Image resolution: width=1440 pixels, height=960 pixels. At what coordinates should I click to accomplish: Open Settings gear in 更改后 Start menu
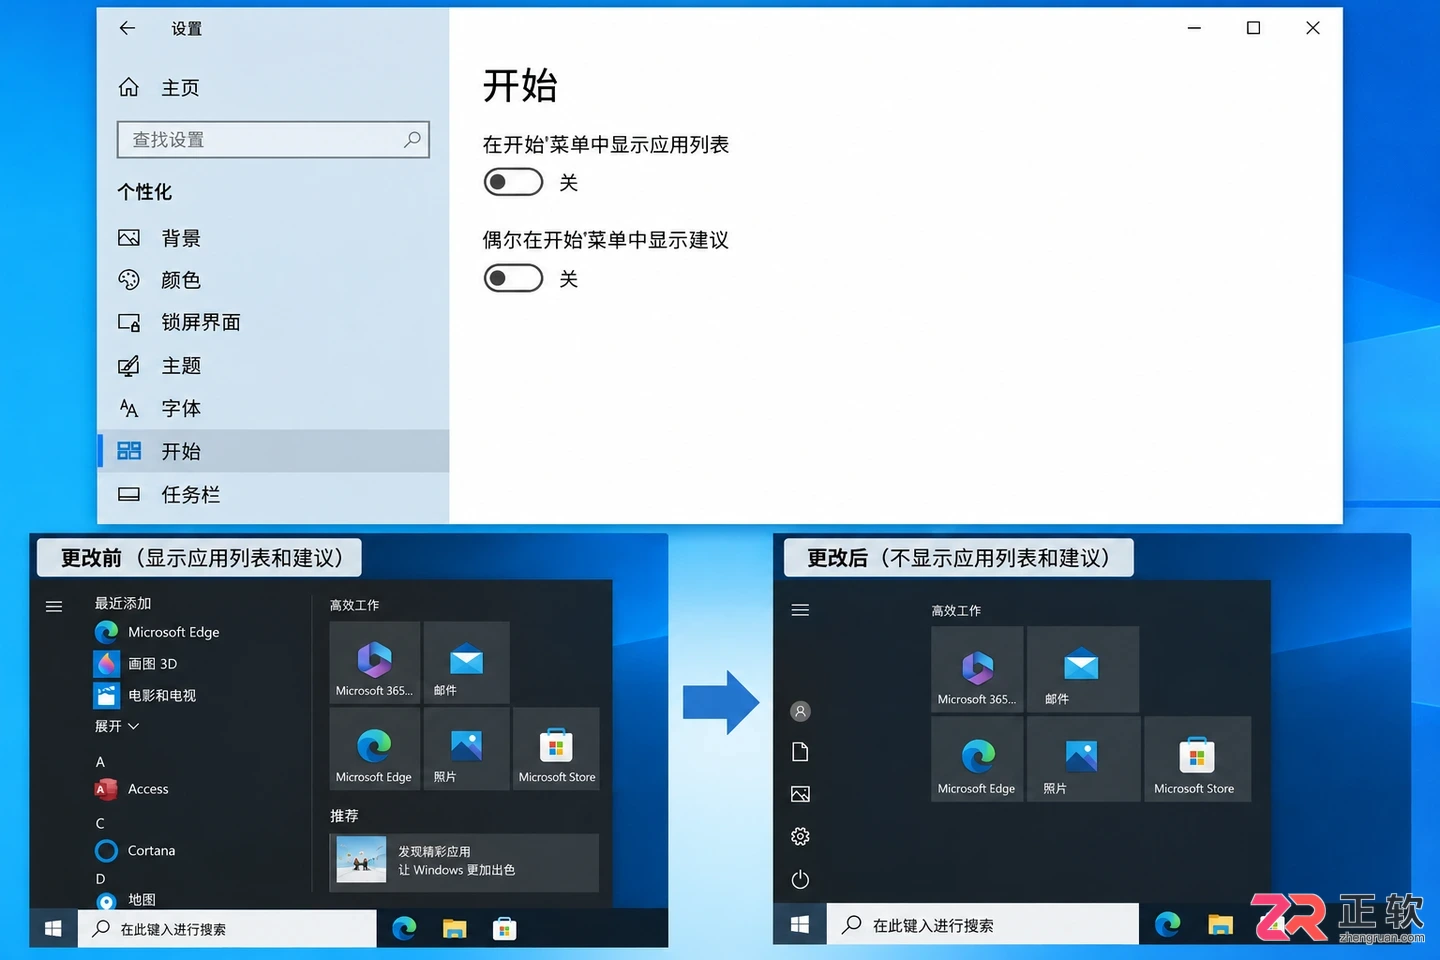pos(800,836)
